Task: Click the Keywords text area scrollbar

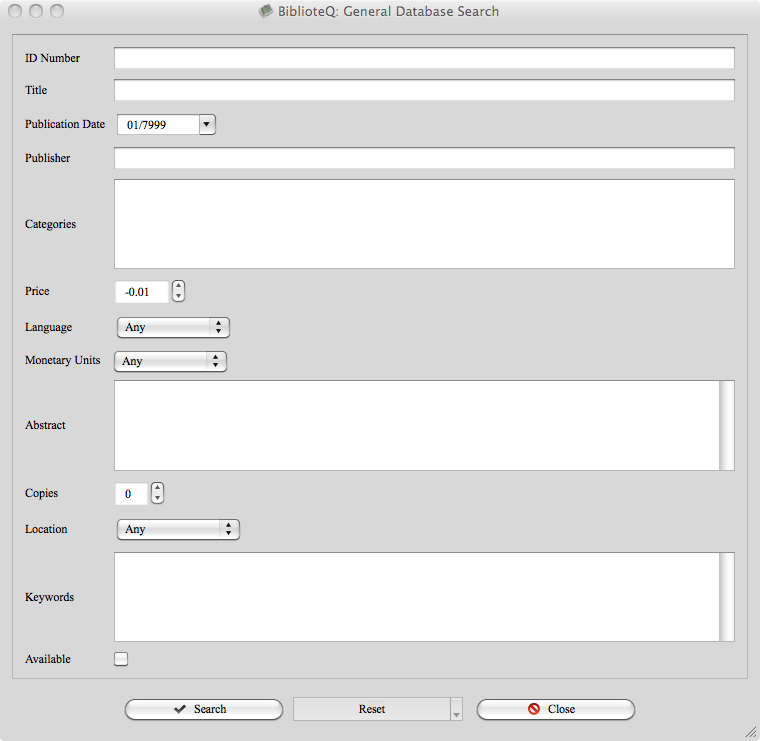Action: point(727,597)
